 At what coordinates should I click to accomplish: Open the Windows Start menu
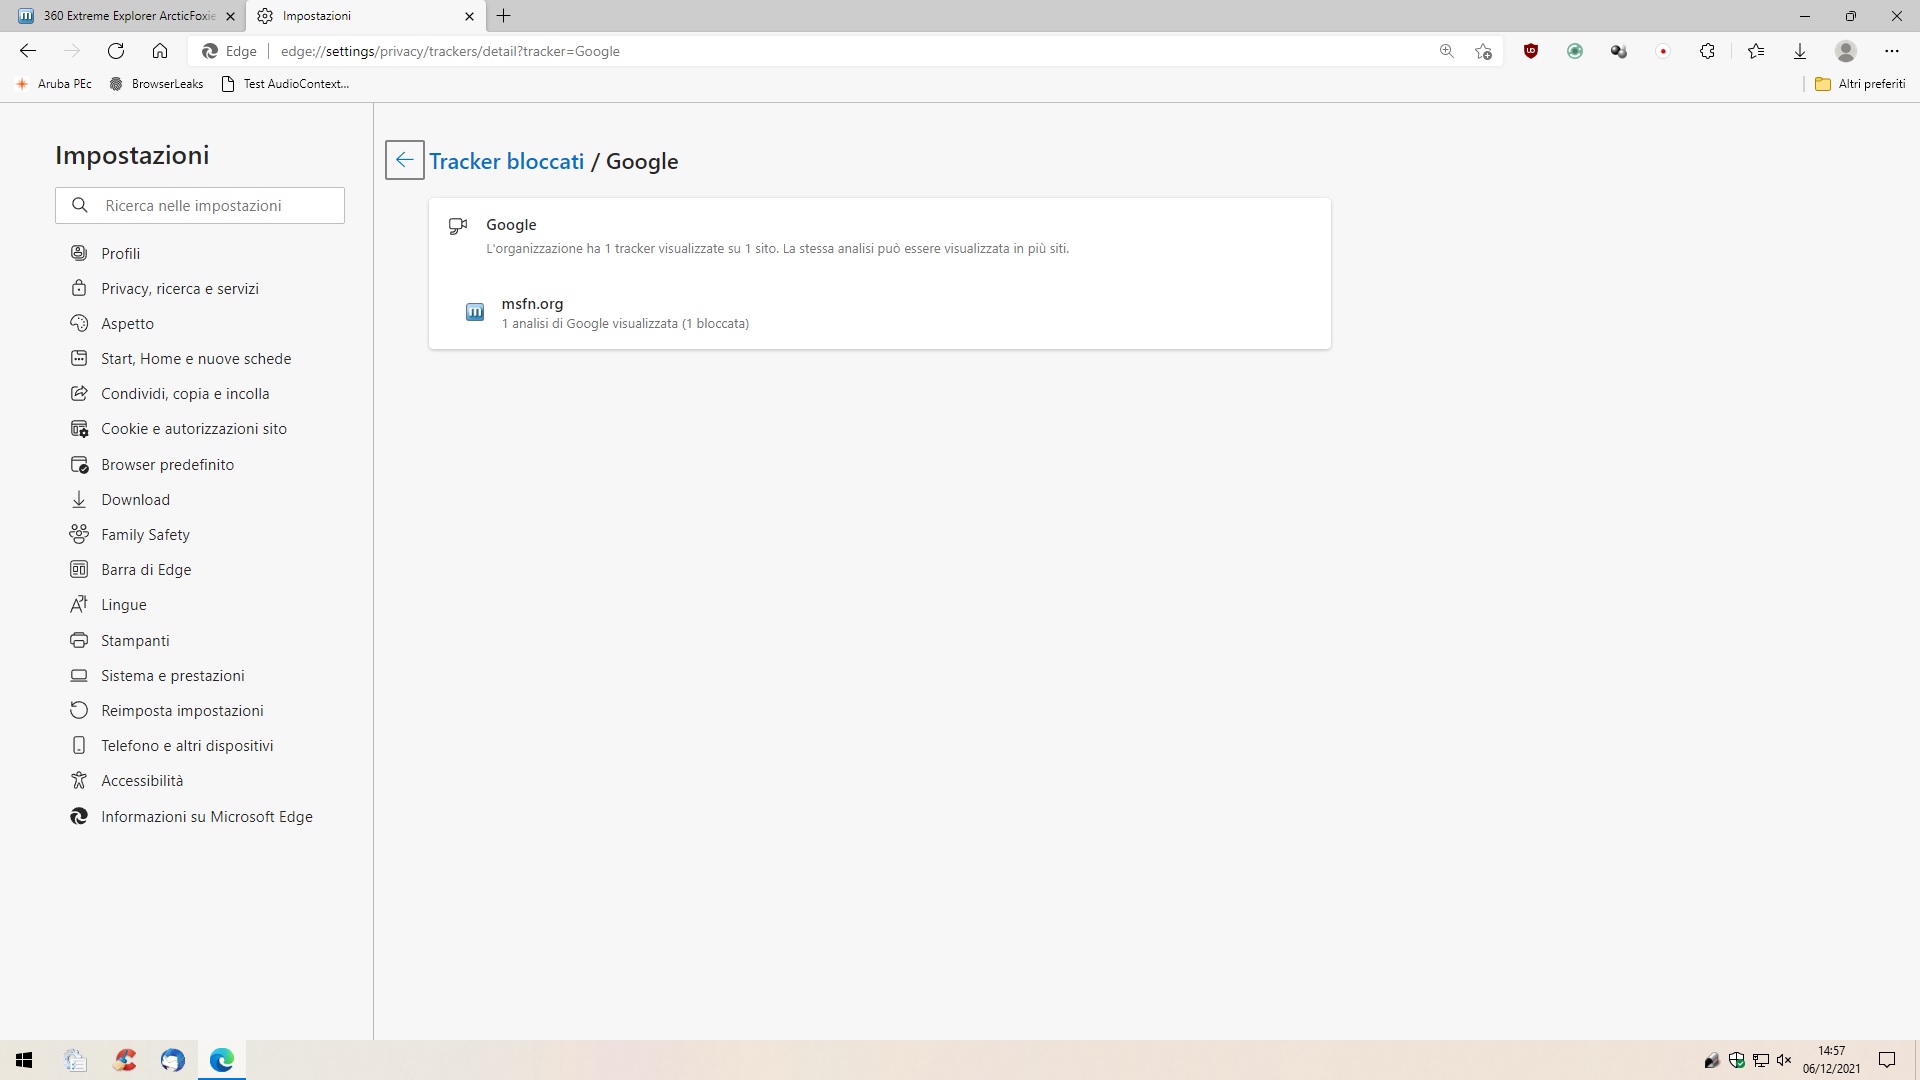coord(24,1060)
